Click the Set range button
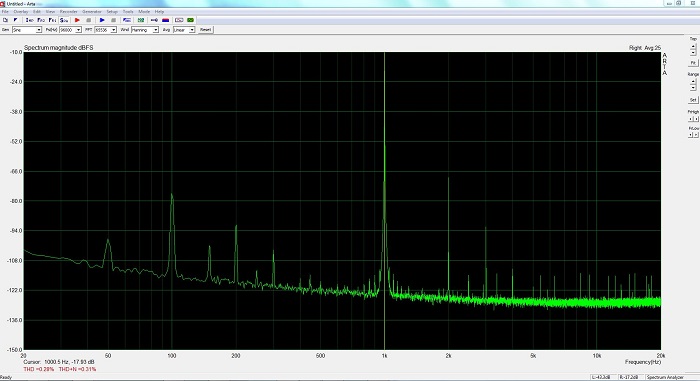This screenshot has height=381, width=700. 693,100
